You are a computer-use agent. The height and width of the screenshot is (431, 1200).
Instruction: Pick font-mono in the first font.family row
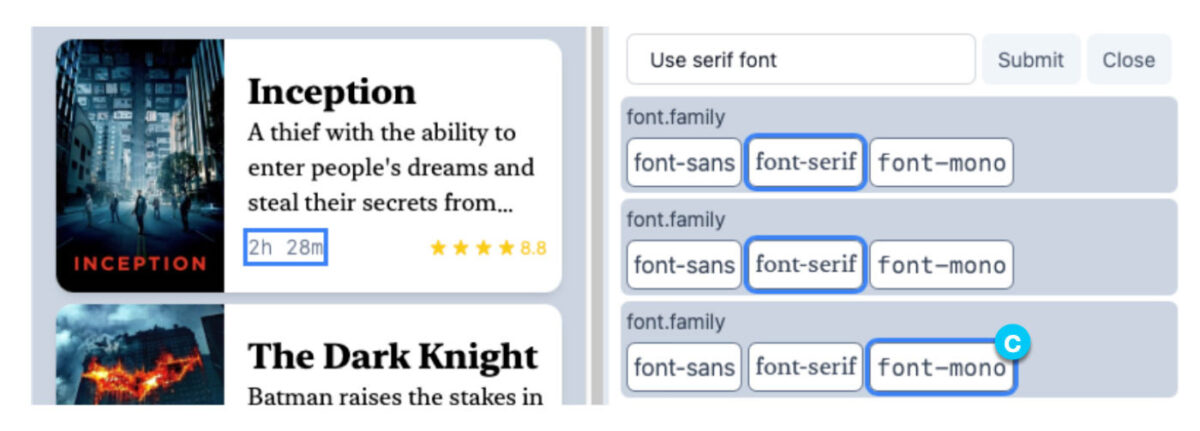pos(941,162)
